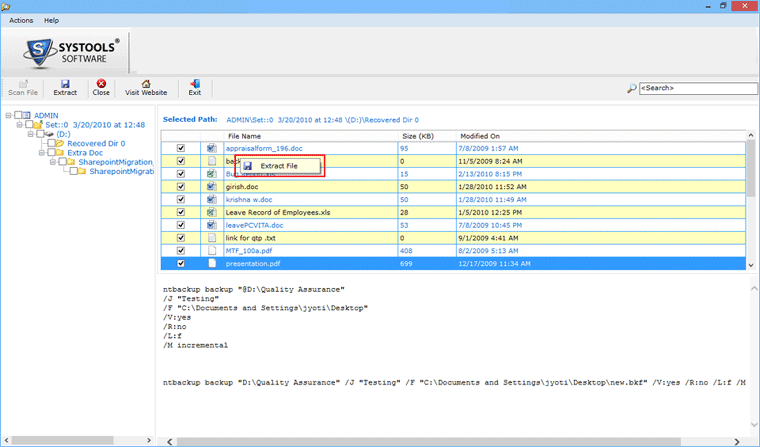
Task: Click the search magnifier icon
Action: tap(632, 88)
